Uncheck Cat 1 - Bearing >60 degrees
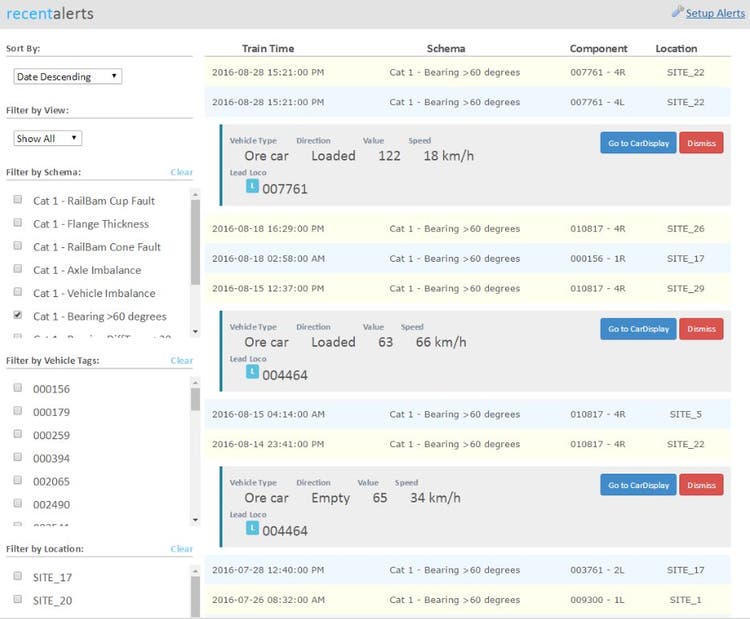 18,315
